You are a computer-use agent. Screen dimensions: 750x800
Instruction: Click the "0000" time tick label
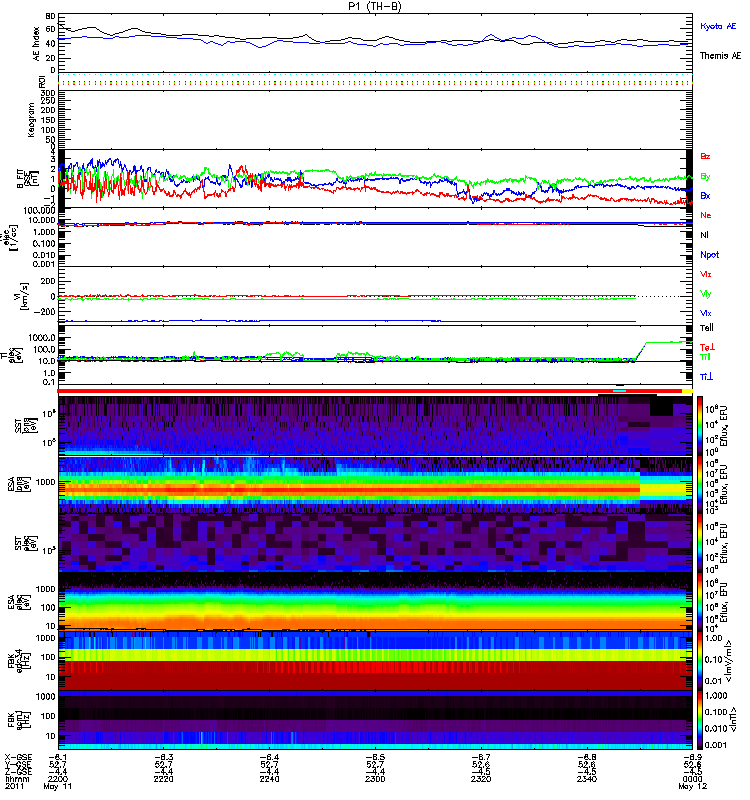(x=692, y=779)
